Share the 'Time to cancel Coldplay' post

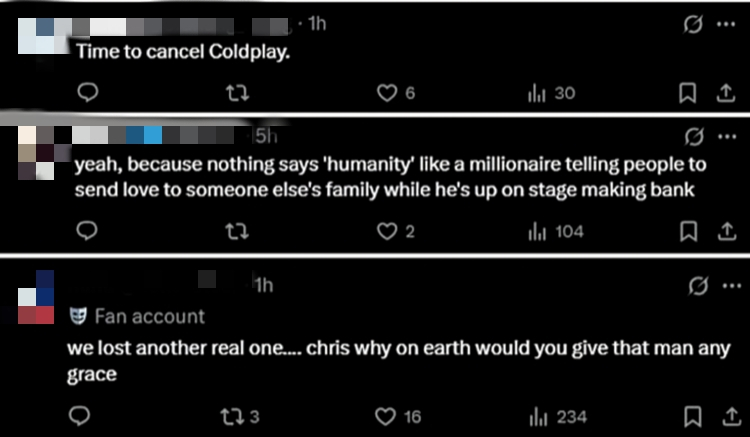tap(722, 93)
